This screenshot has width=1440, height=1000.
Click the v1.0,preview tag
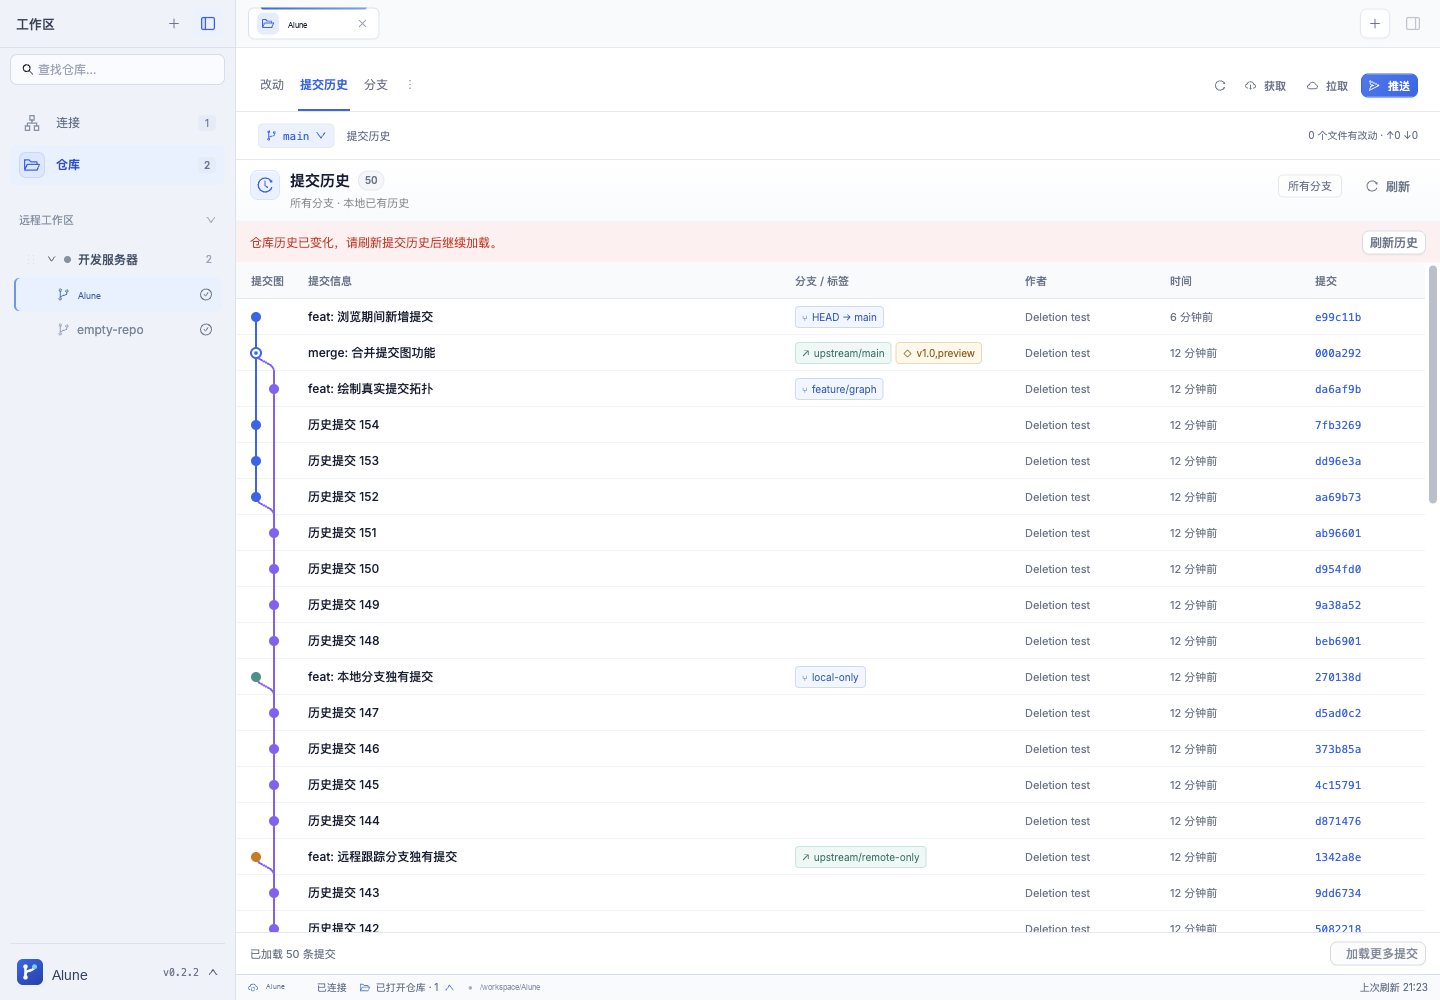pos(939,353)
